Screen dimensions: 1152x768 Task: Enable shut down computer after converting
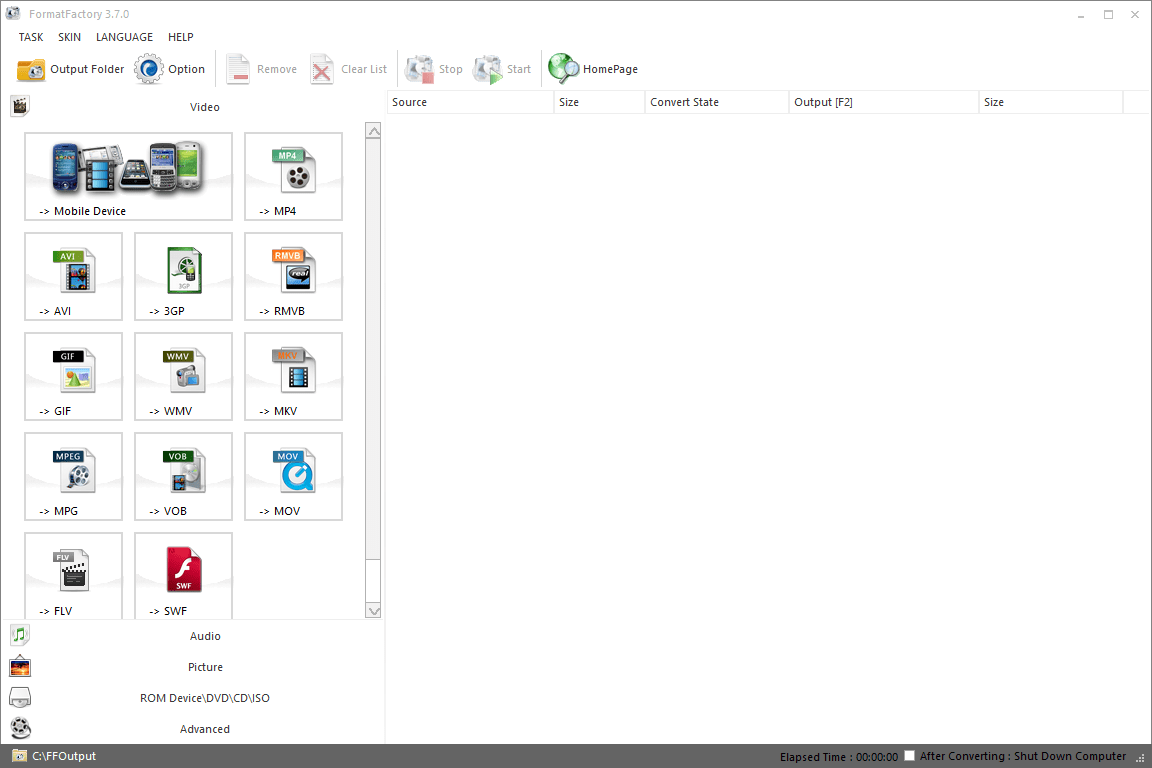[x=909, y=756]
